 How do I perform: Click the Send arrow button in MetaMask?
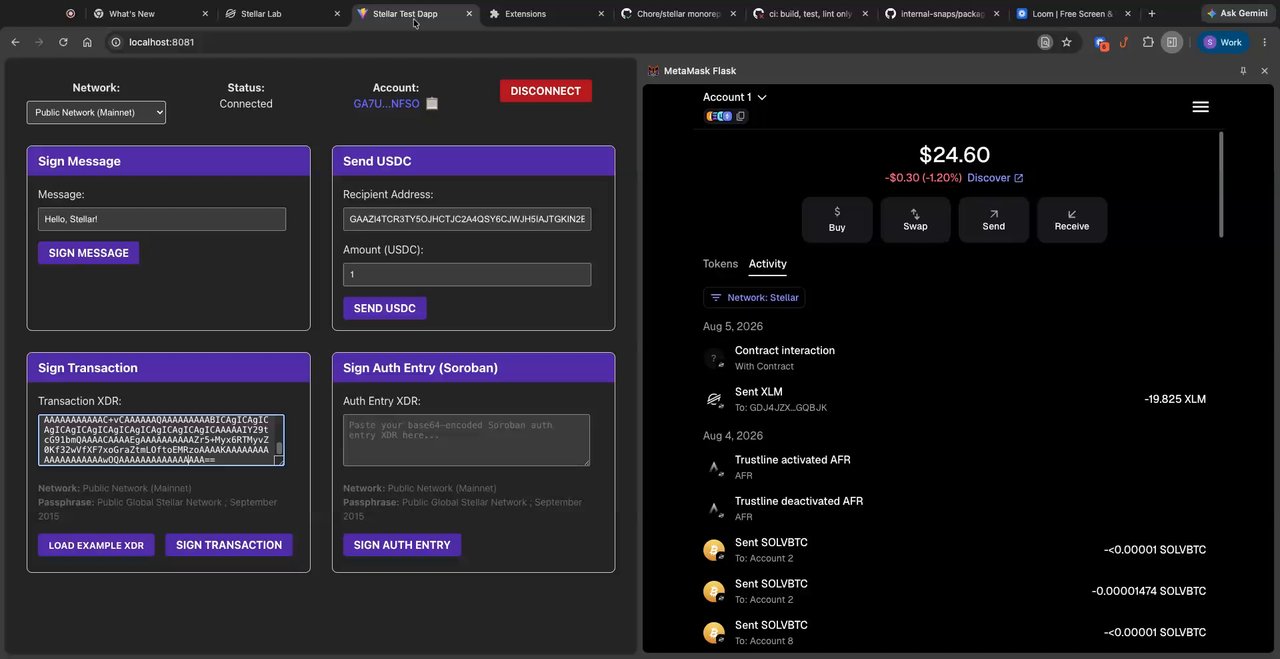coord(993,219)
